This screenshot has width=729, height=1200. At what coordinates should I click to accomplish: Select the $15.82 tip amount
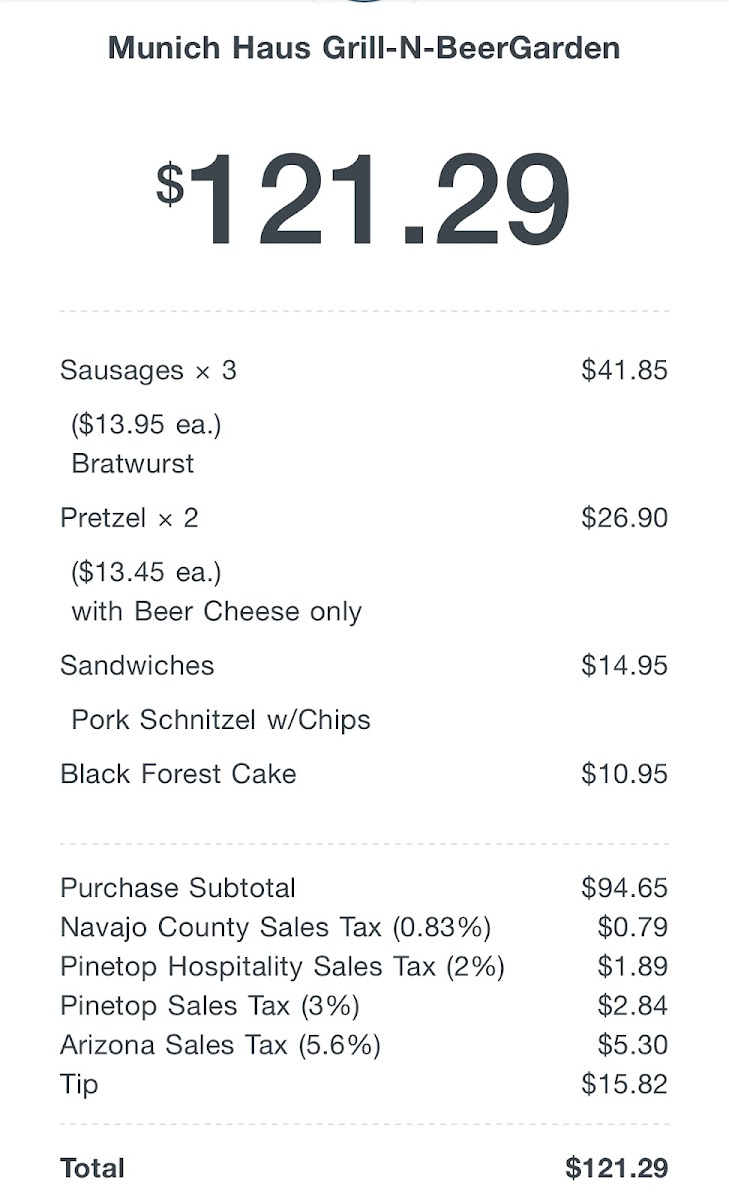(x=624, y=1084)
